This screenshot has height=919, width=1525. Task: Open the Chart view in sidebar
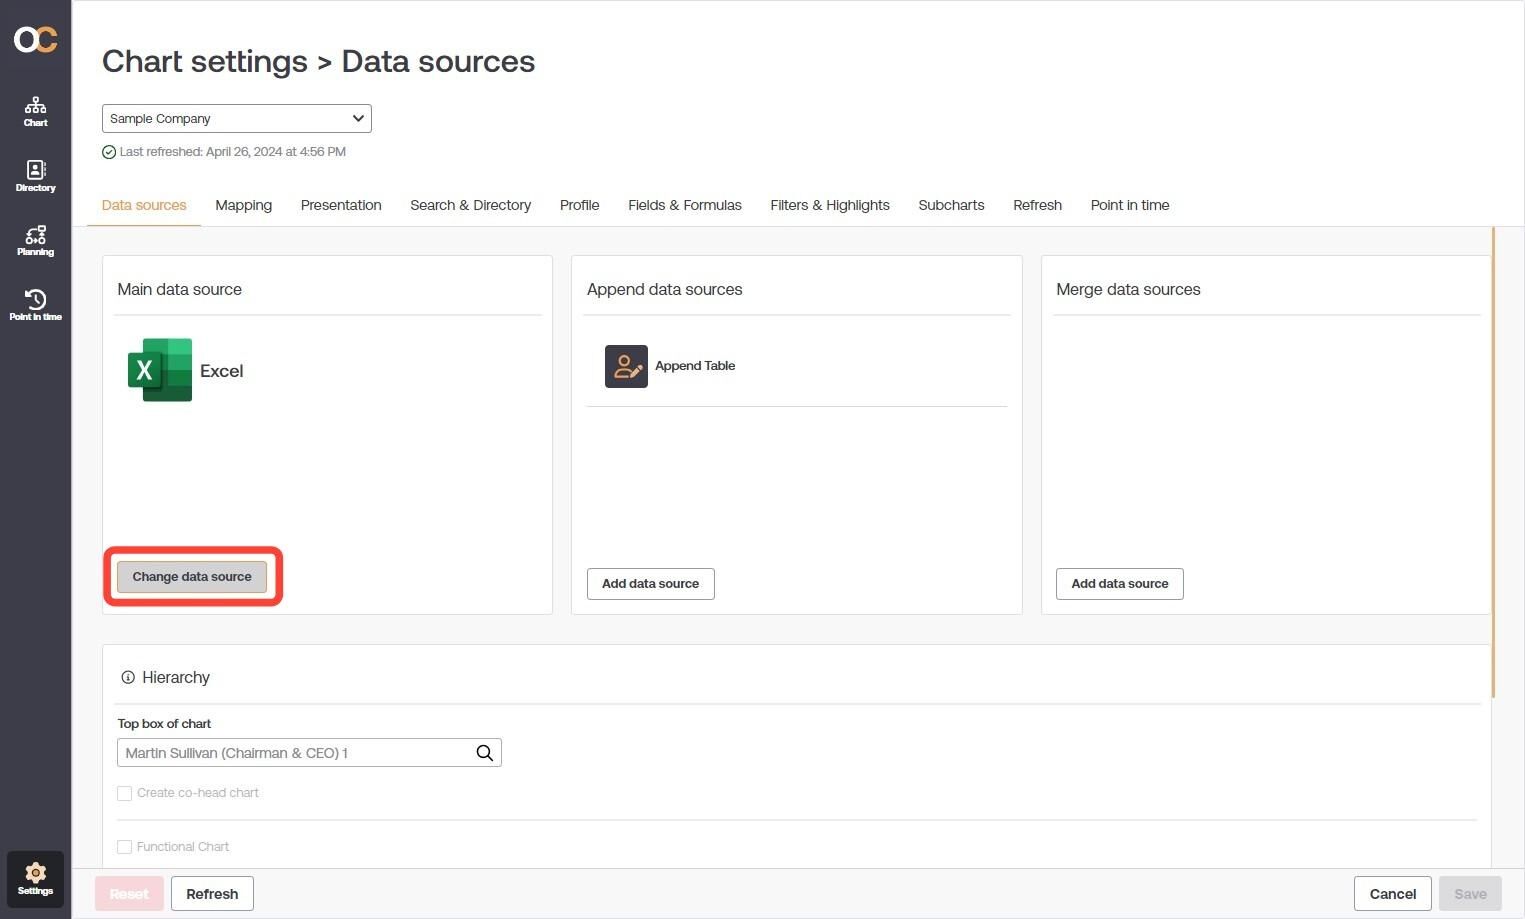coord(35,111)
